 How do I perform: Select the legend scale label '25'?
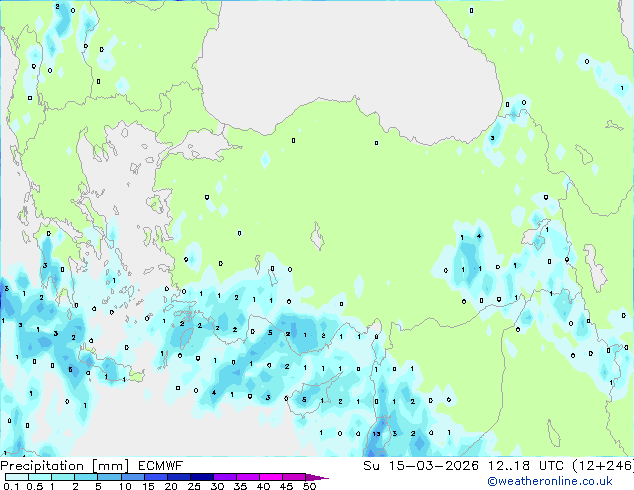click(x=194, y=486)
